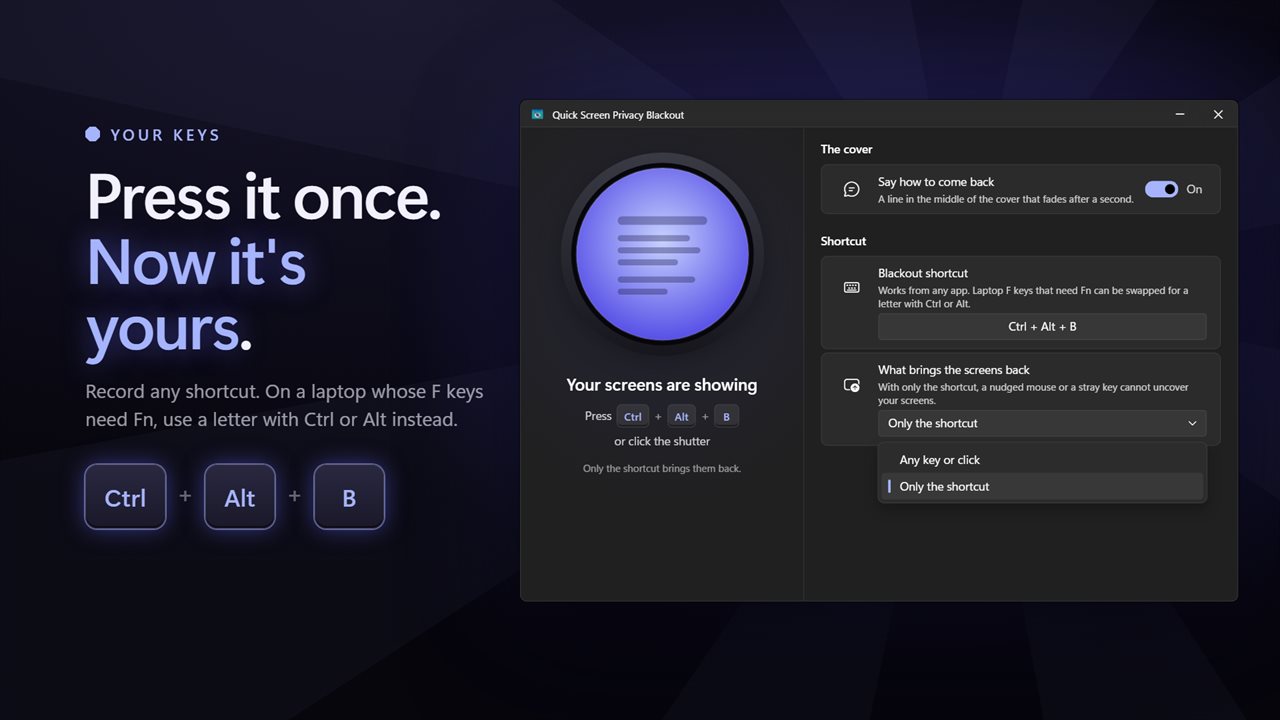Choose the Any key or click option

pos(1042,460)
